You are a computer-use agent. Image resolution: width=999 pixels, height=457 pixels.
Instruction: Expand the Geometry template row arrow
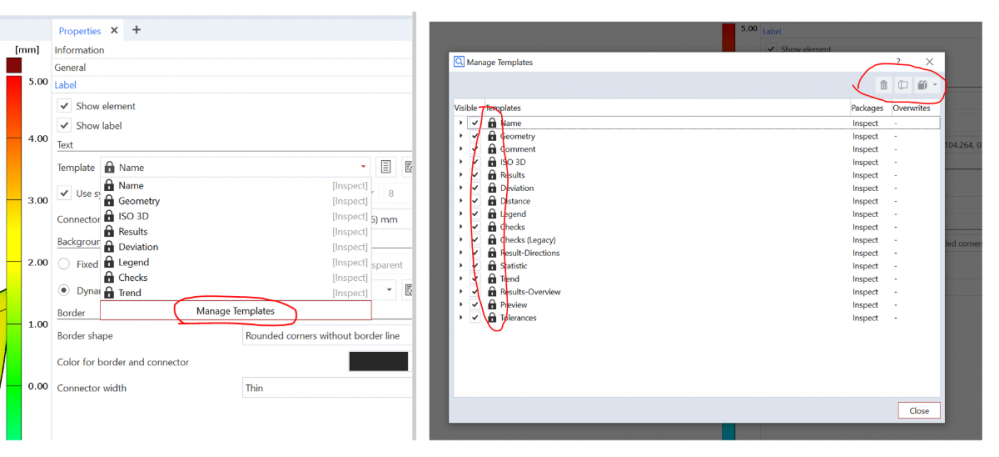461,136
